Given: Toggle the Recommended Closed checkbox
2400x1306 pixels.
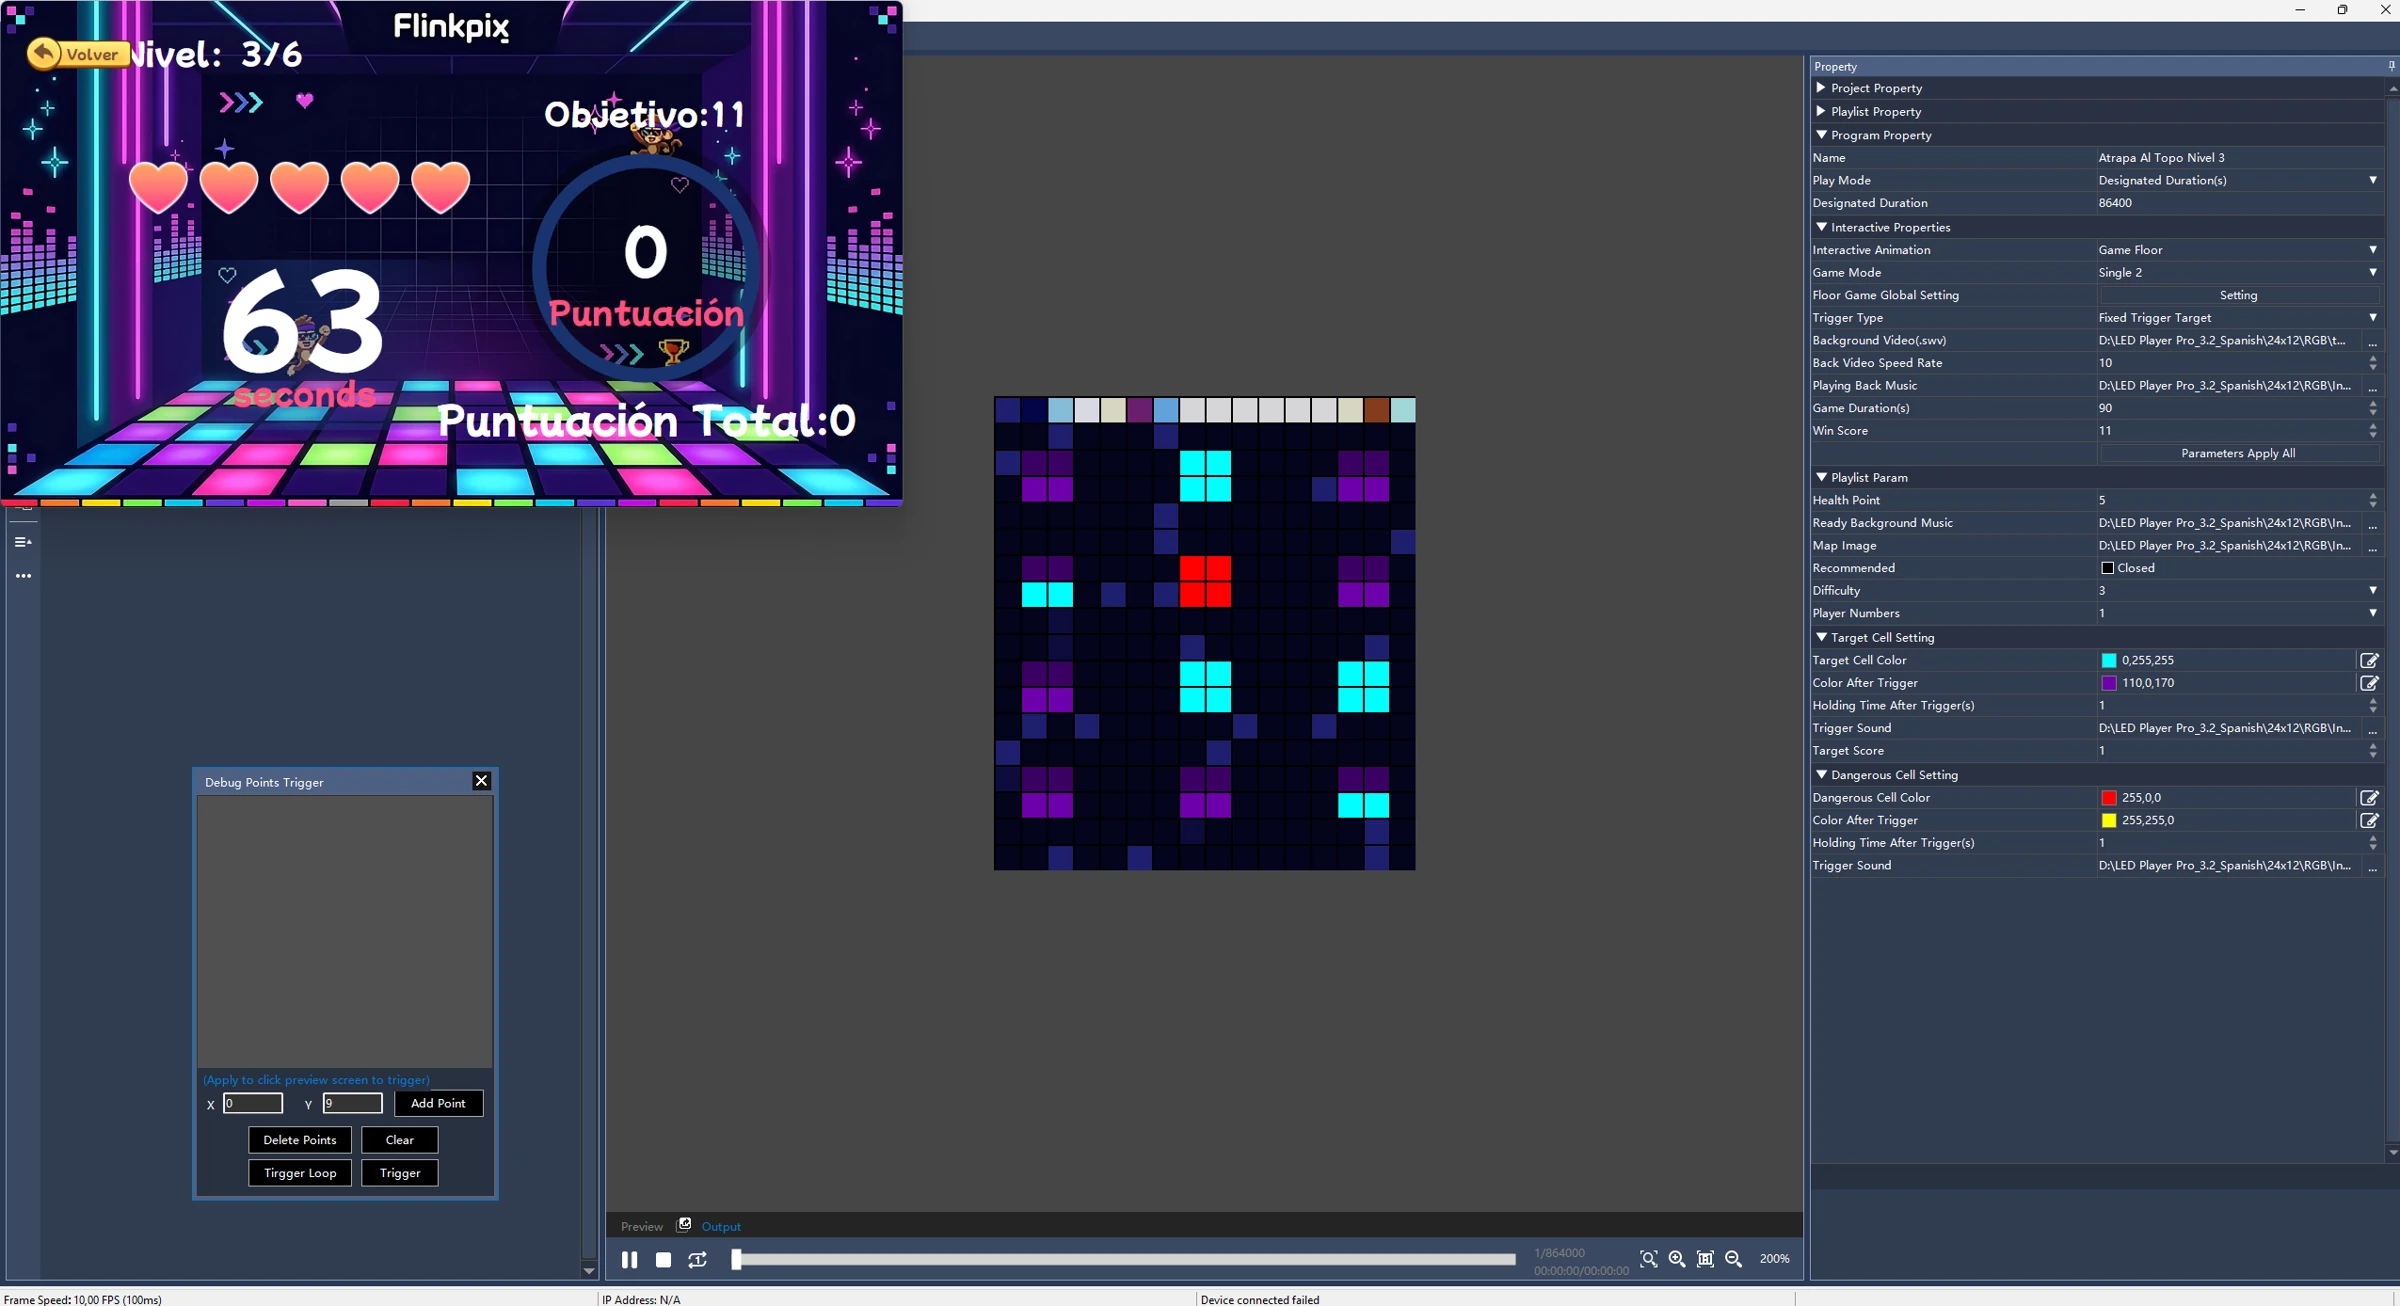Looking at the screenshot, I should coord(2107,568).
